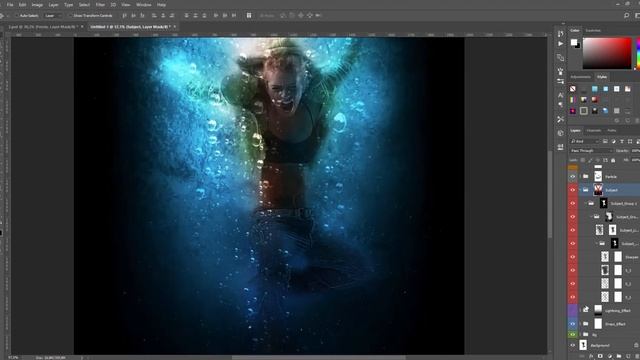
Task: Expand the Particle layer group
Action: point(580,177)
